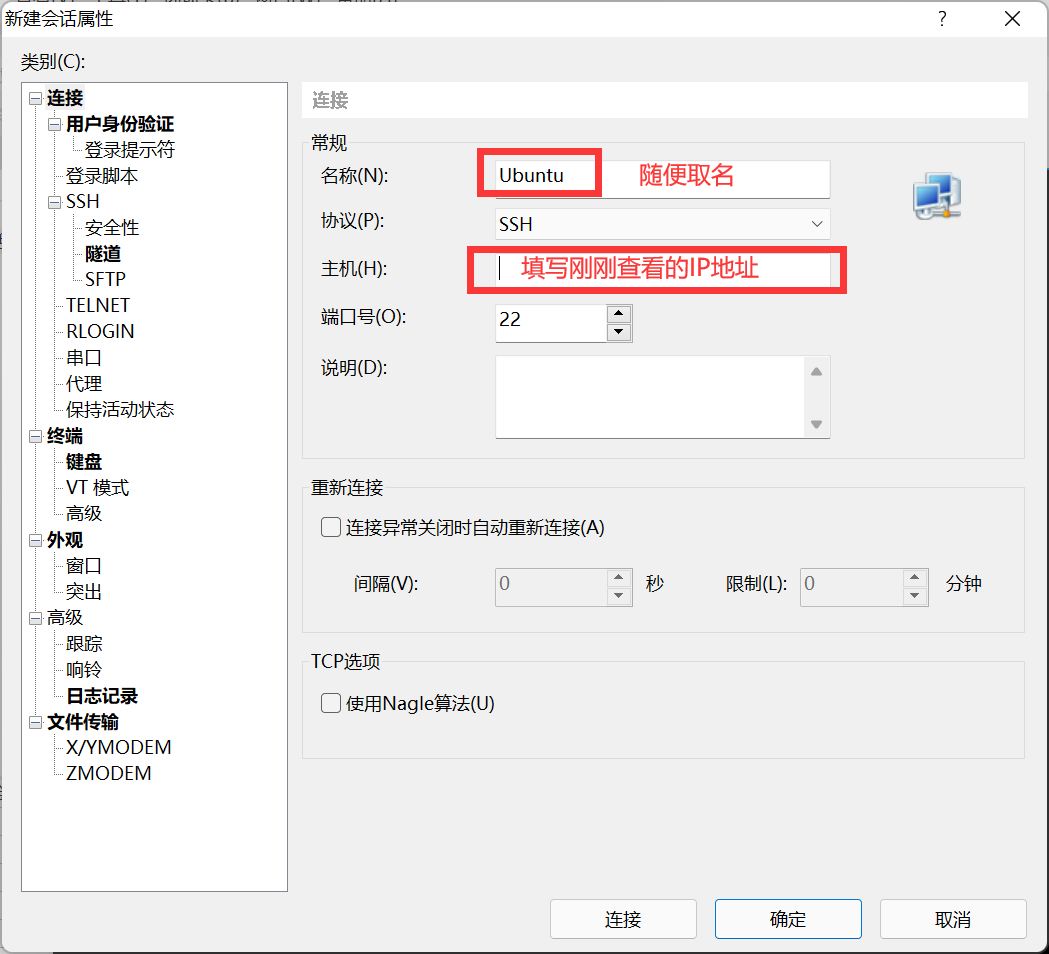Select the SFTP tree item
Viewport: 1049px width, 954px height.
tap(105, 280)
